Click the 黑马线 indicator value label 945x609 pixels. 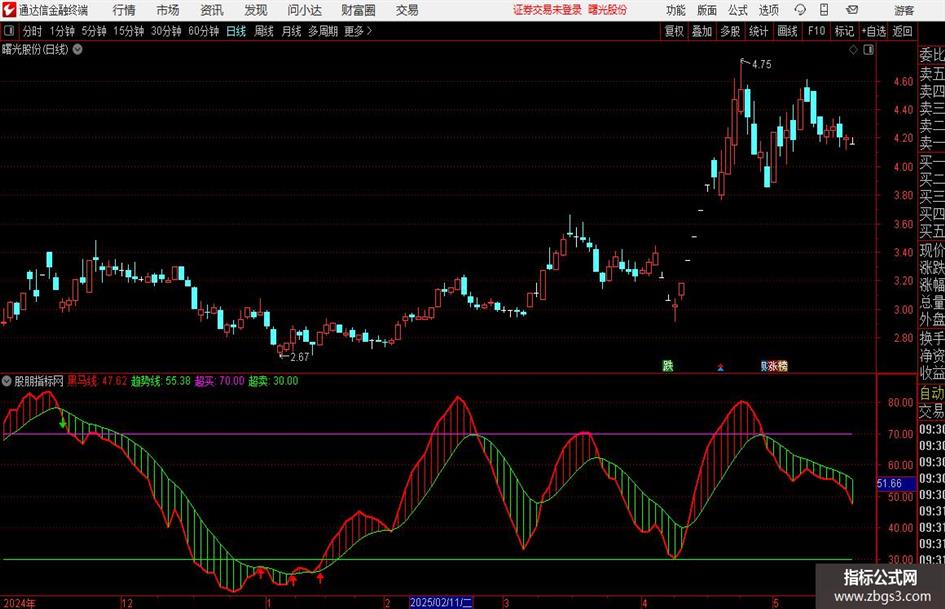[x=96, y=380]
